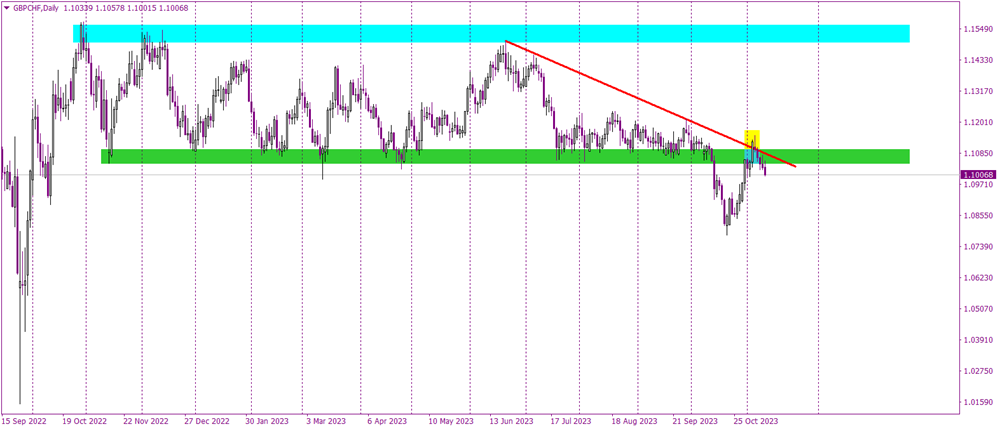Click the GBPCHF,Daily chart title
This screenshot has width=1000, height=429.
click(x=35, y=6)
